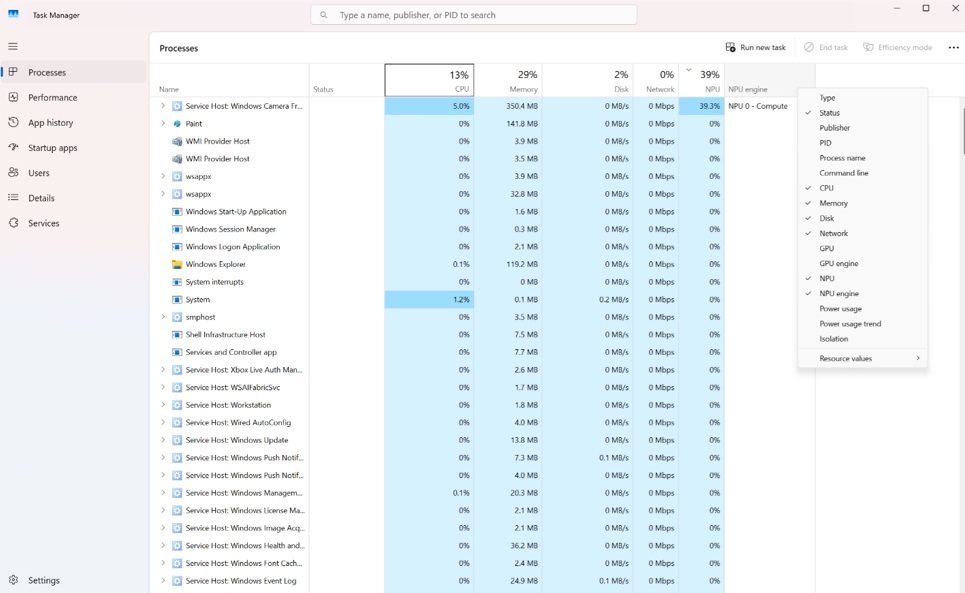The width and height of the screenshot is (965, 593).
Task: Select PID in the column menu
Action: [863, 143]
